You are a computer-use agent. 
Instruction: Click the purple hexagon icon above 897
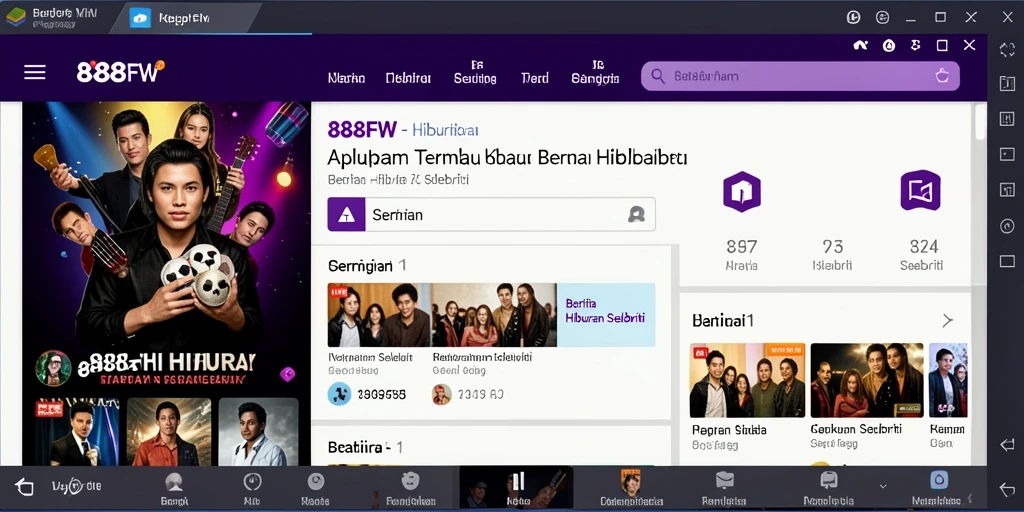pyautogui.click(x=741, y=191)
